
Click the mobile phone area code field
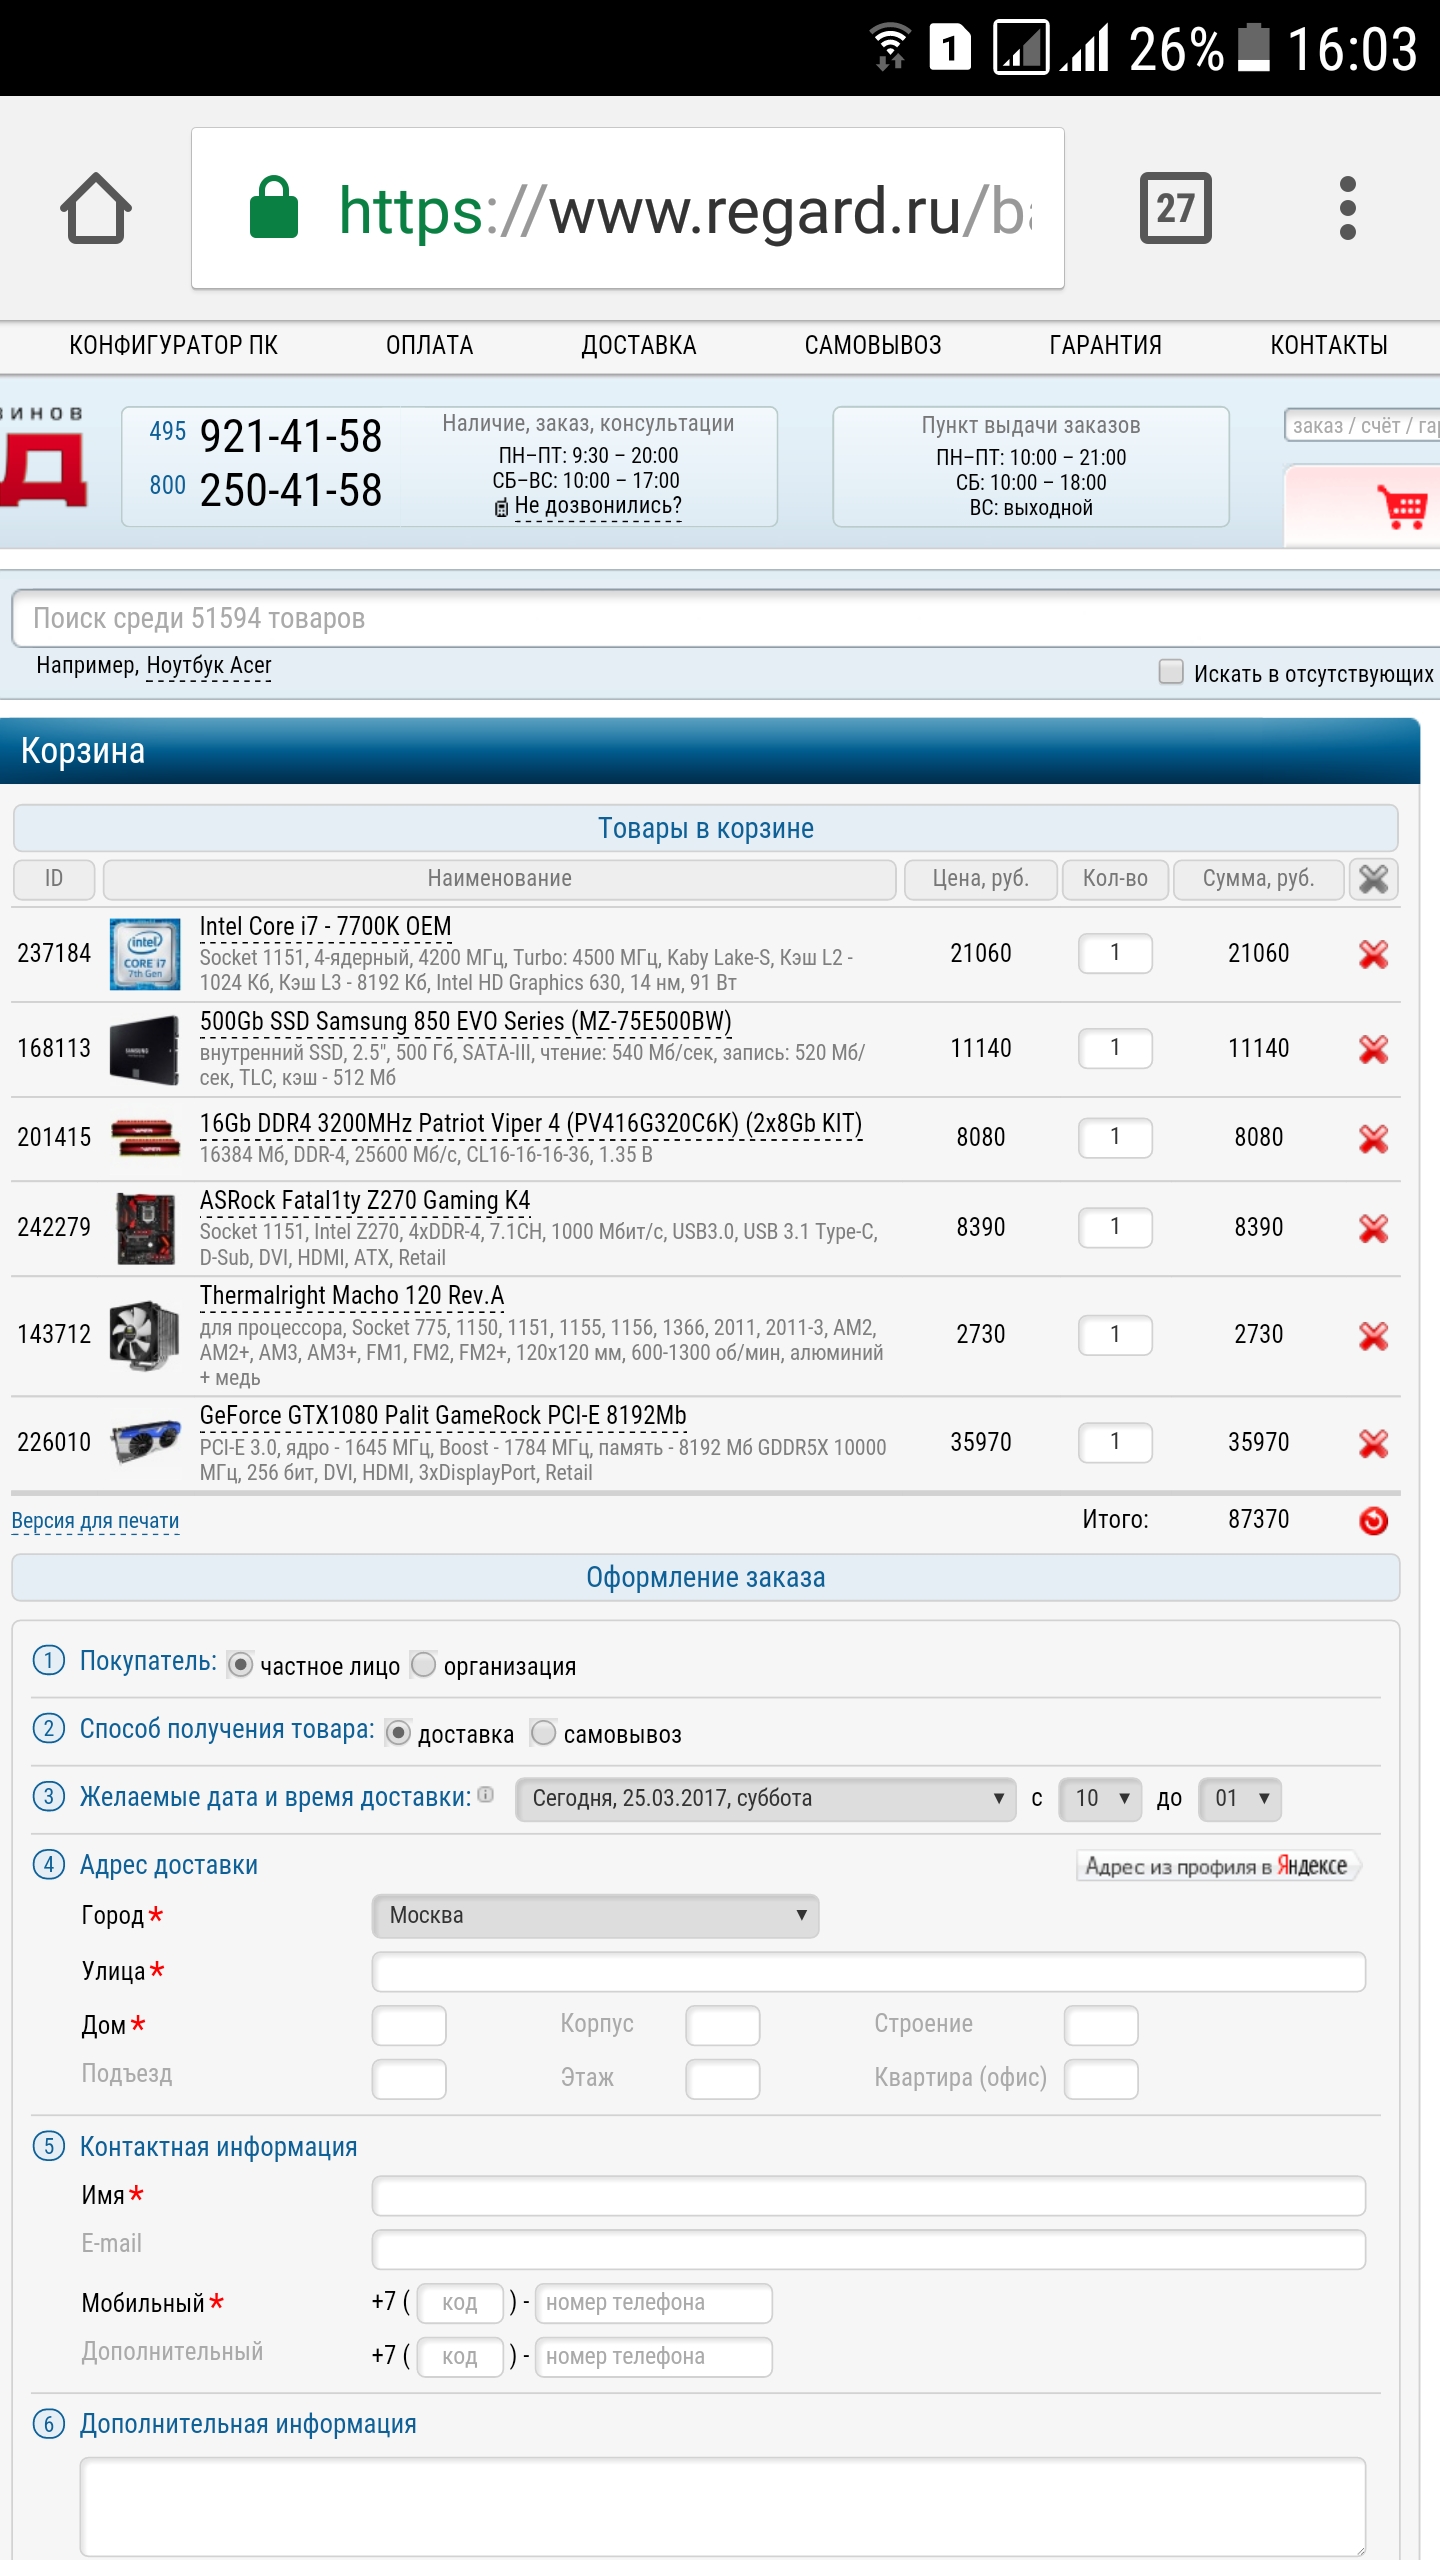460,2303
